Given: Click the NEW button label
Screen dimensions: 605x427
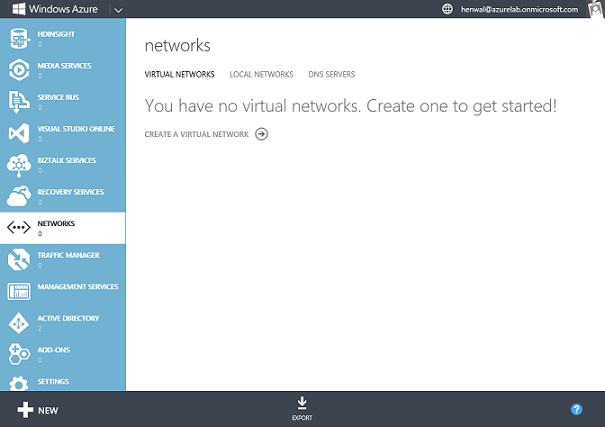Looking at the screenshot, I should tap(48, 410).
